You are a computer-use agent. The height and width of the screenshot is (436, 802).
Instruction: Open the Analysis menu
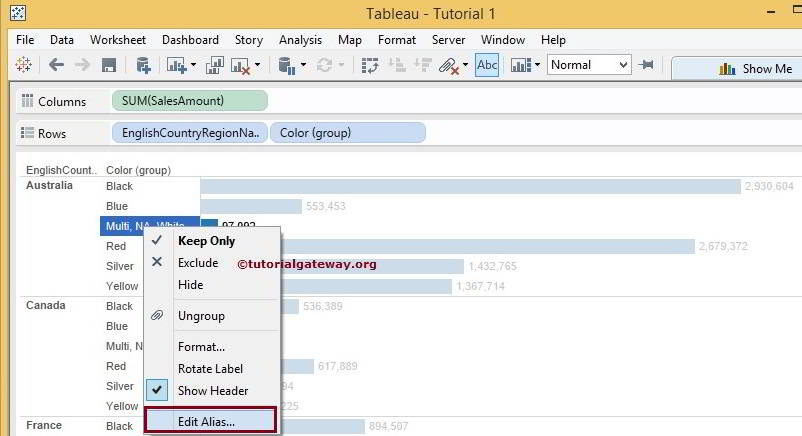pos(300,40)
